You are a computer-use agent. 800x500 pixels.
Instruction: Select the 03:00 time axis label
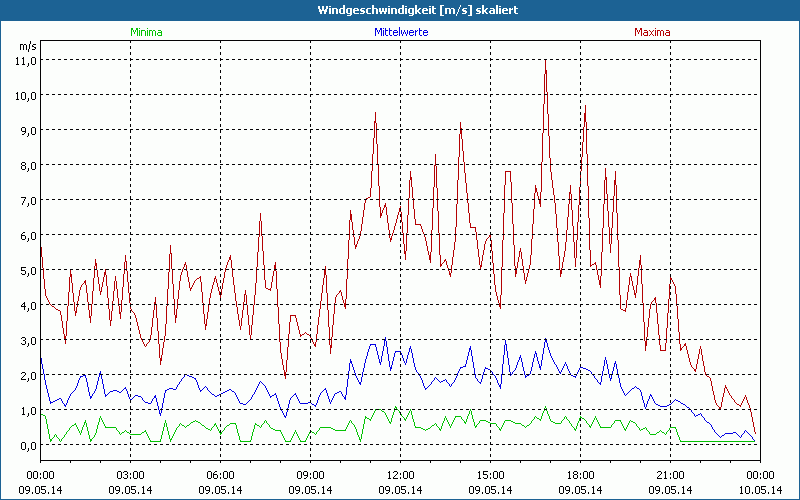tap(130, 474)
